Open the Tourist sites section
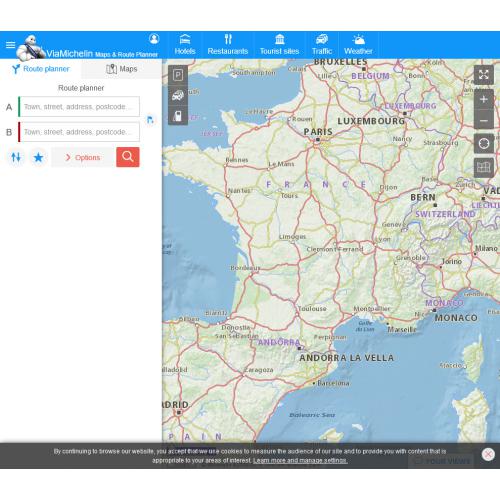The image size is (500, 500). pyautogui.click(x=279, y=45)
